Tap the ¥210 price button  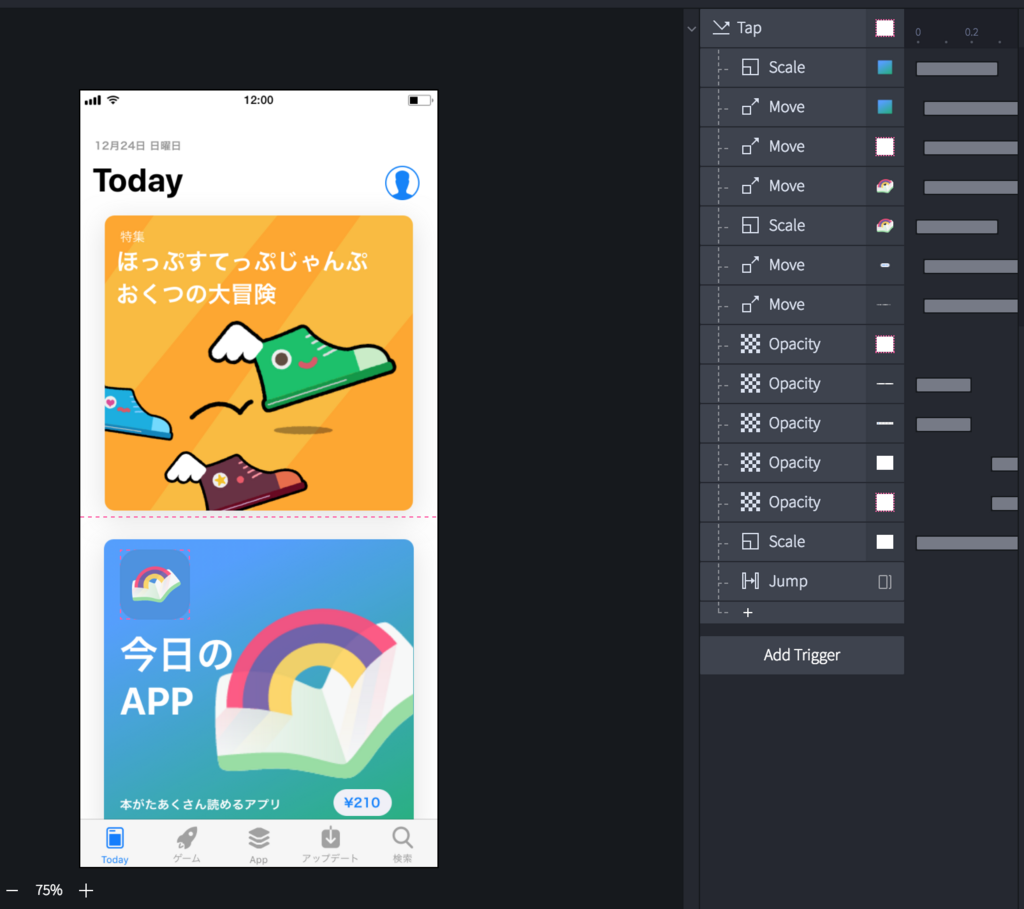[362, 803]
